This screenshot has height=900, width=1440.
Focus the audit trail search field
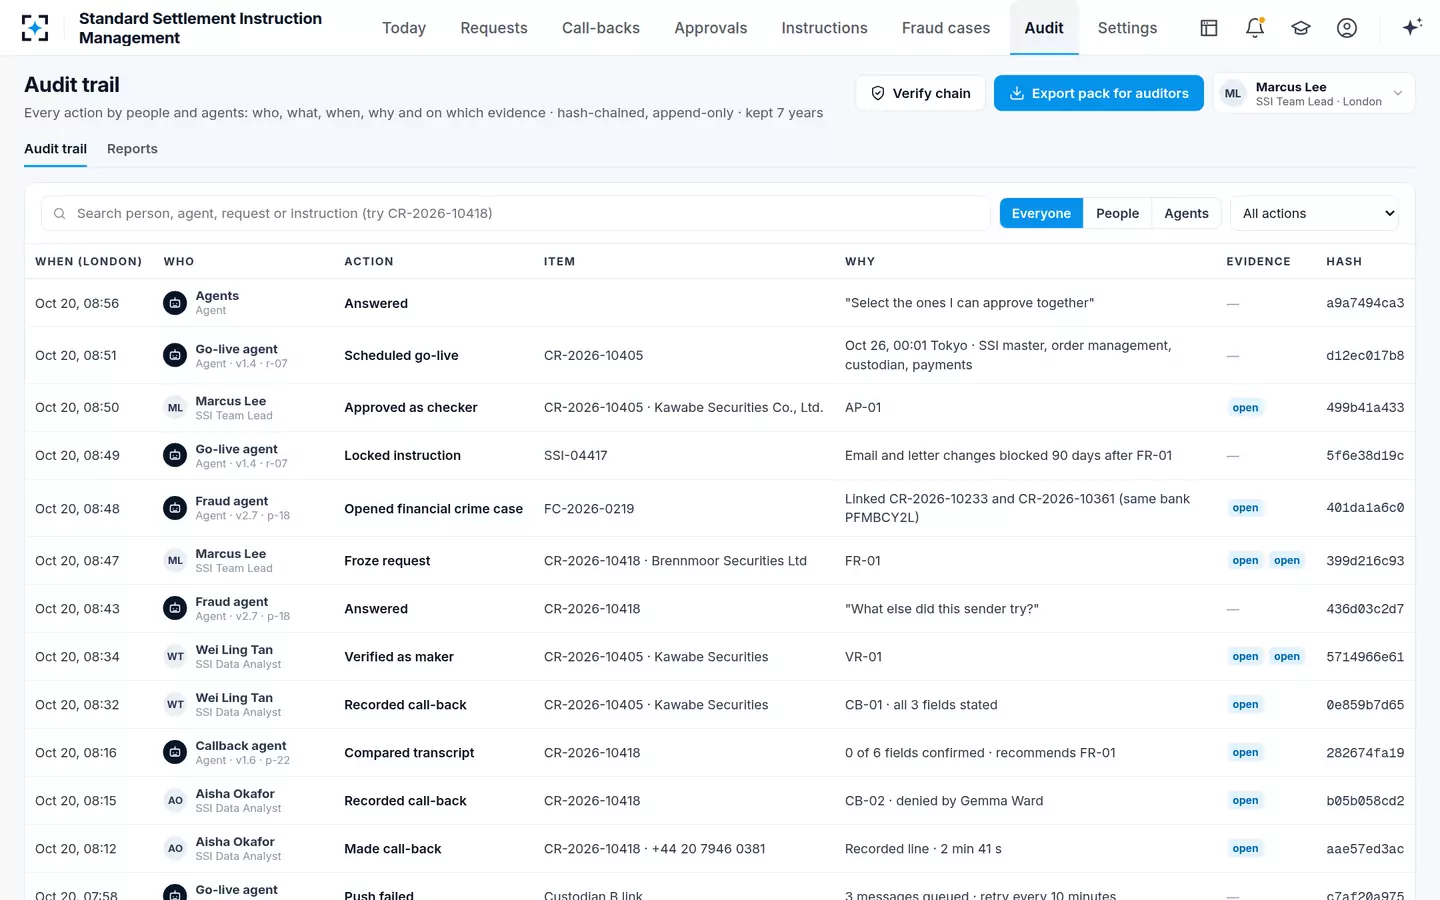[x=515, y=213]
